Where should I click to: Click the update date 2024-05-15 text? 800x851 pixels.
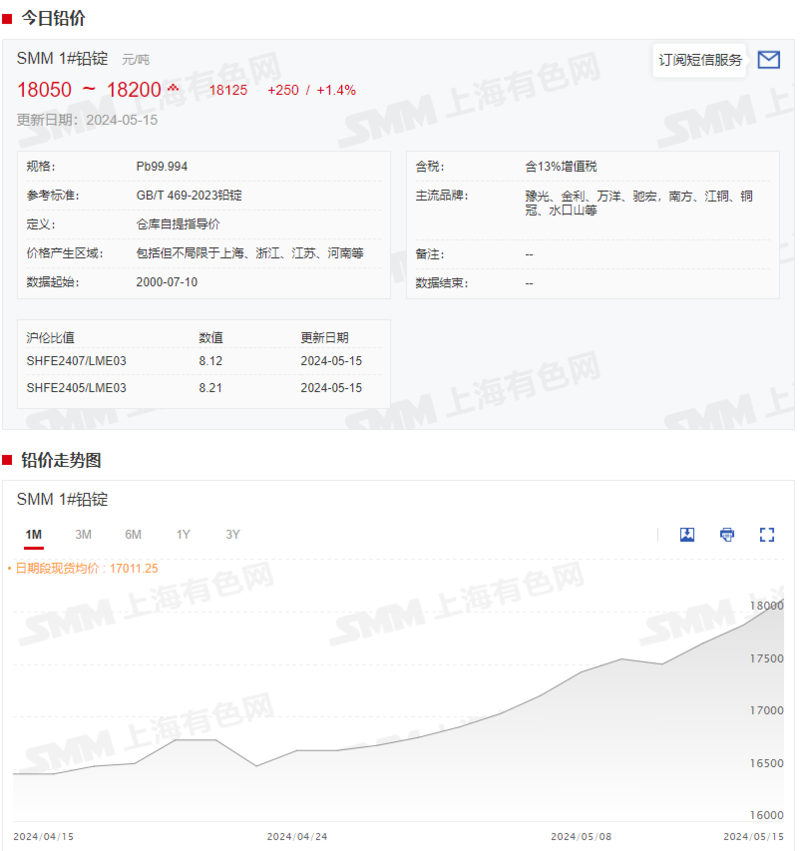tap(87, 120)
